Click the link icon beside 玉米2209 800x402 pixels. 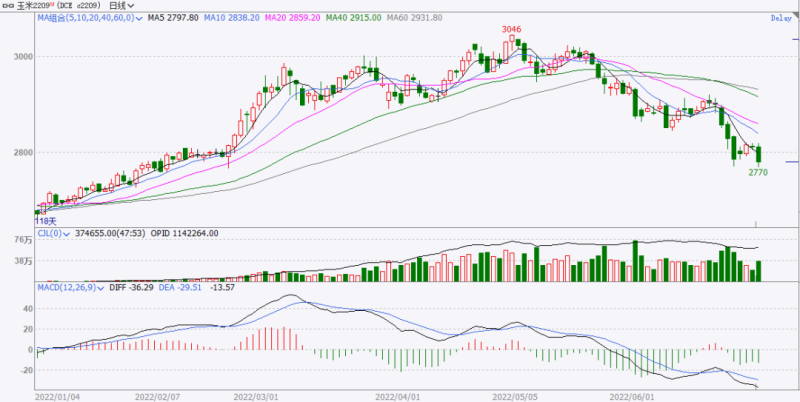(x=8, y=5)
